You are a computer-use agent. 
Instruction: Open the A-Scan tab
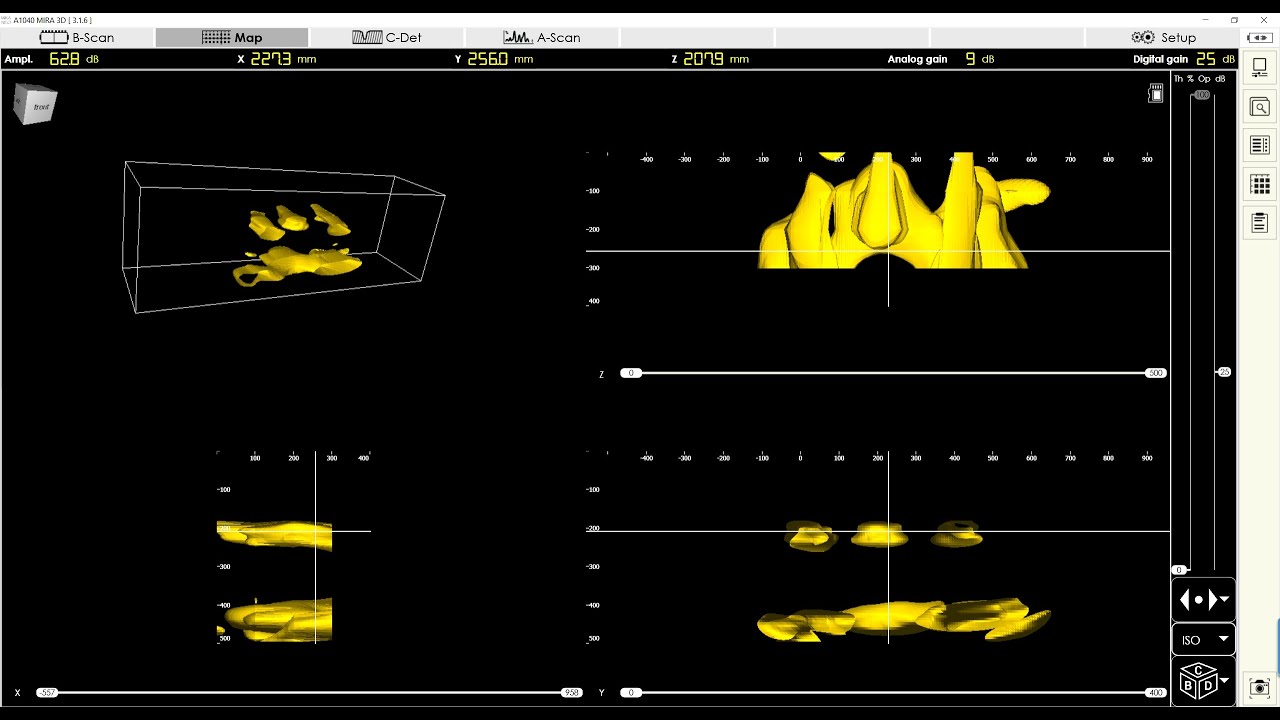point(542,37)
